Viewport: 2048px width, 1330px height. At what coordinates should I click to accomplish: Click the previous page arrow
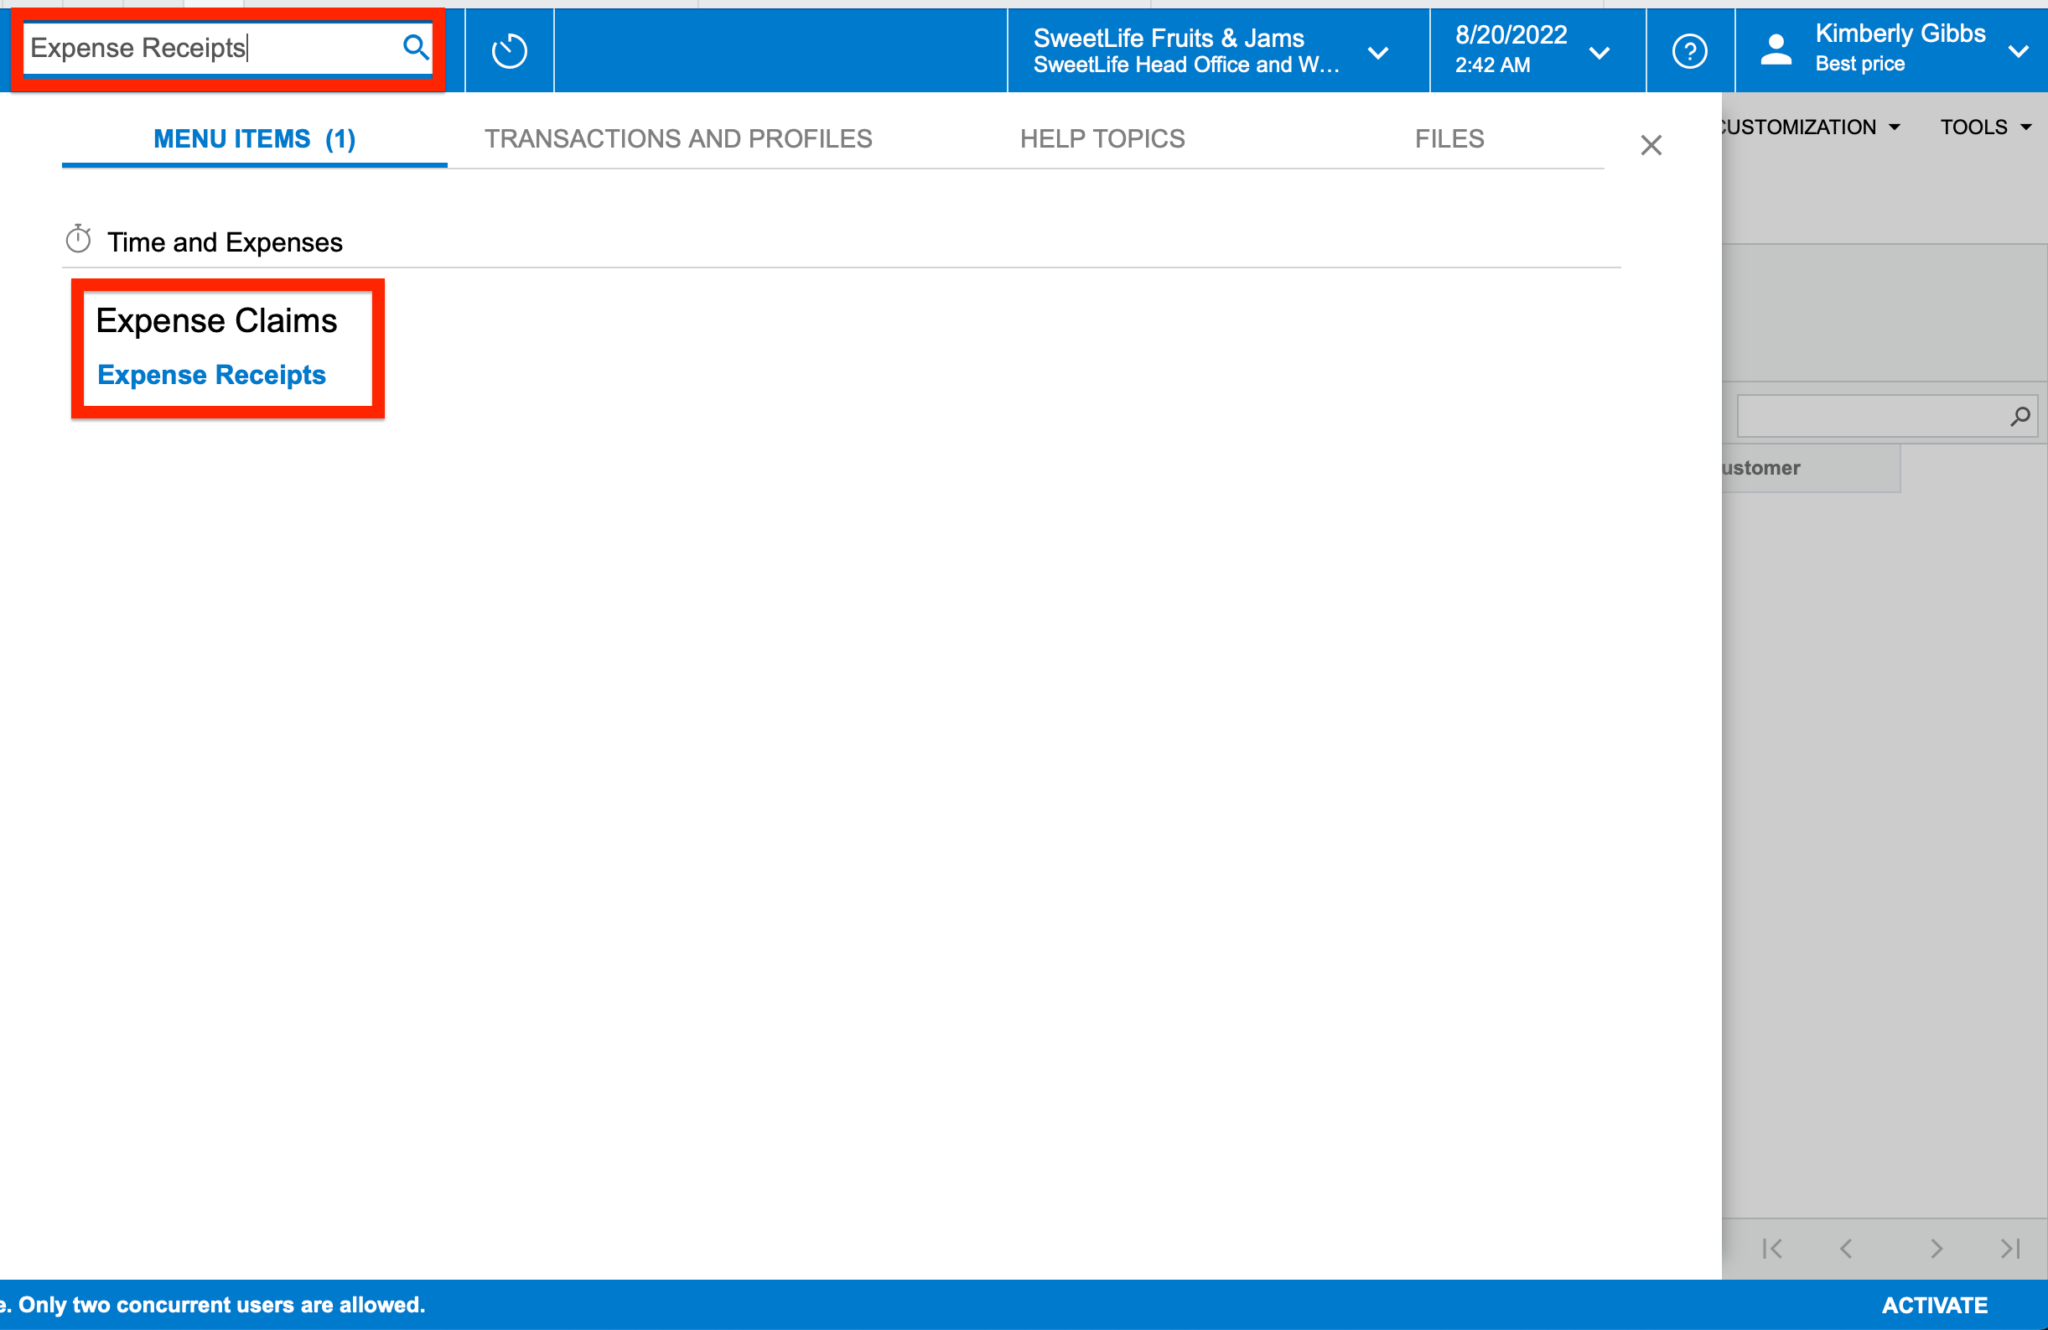pyautogui.click(x=1845, y=1248)
